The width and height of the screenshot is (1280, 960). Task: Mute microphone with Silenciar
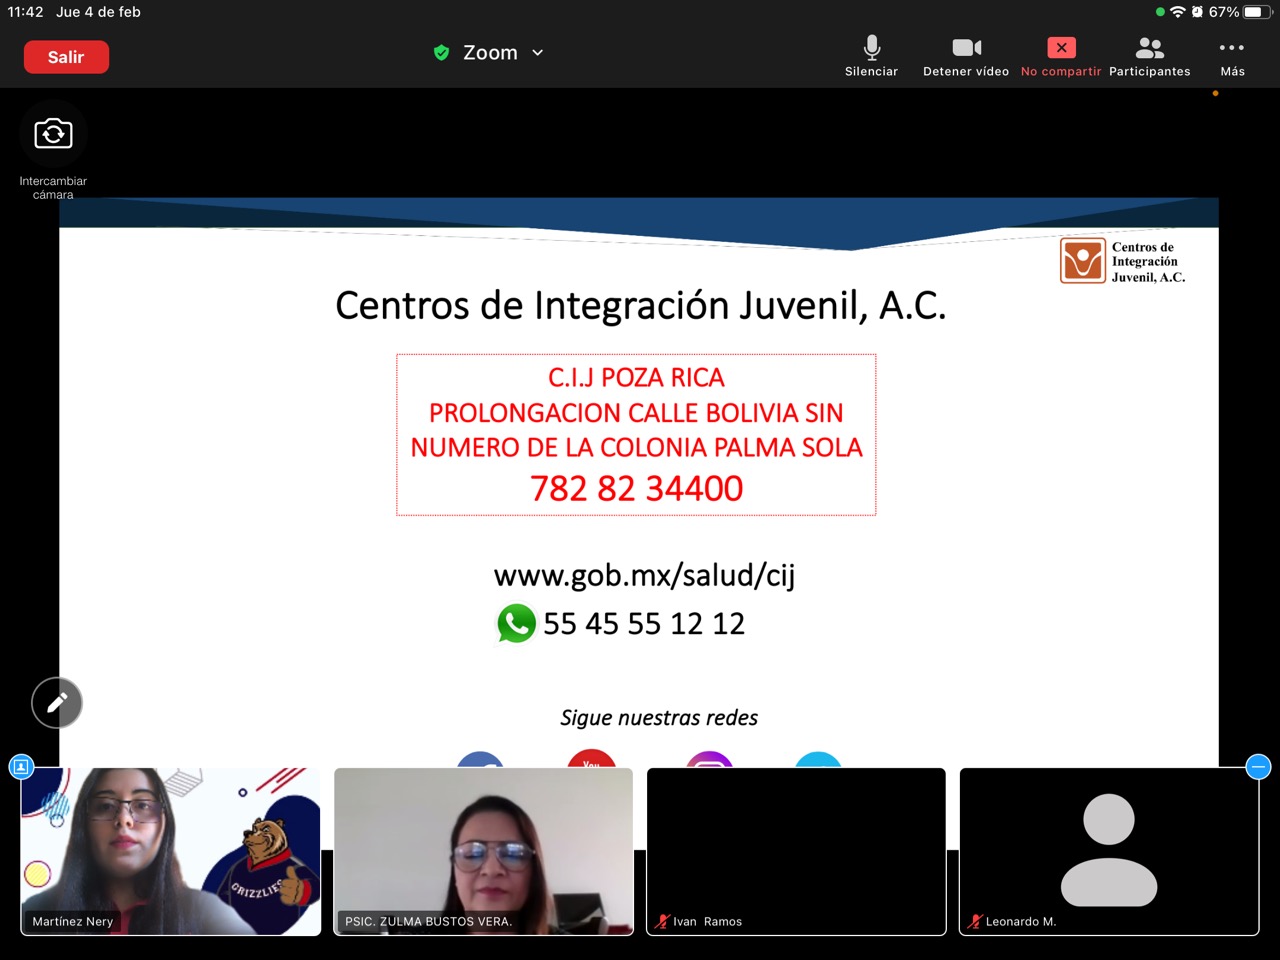click(872, 56)
